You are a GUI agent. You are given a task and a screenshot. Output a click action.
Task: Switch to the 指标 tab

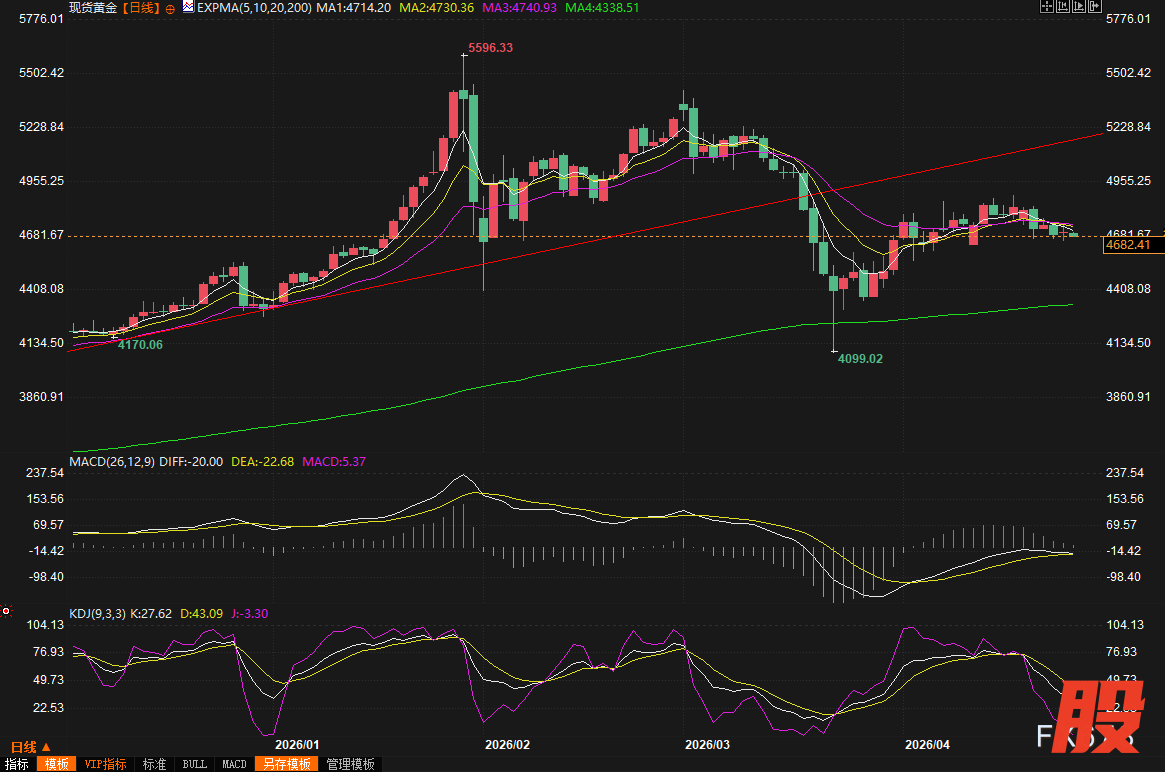[17, 764]
